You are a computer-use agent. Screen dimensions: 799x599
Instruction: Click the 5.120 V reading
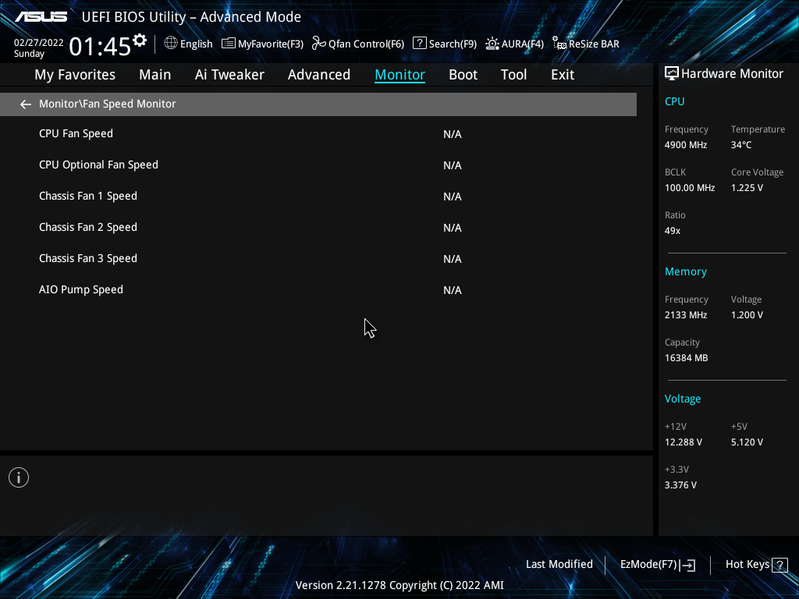747,443
